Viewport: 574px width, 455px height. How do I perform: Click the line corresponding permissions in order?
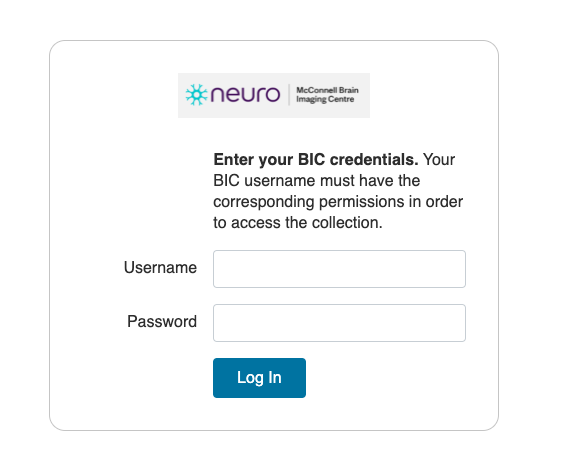338,202
